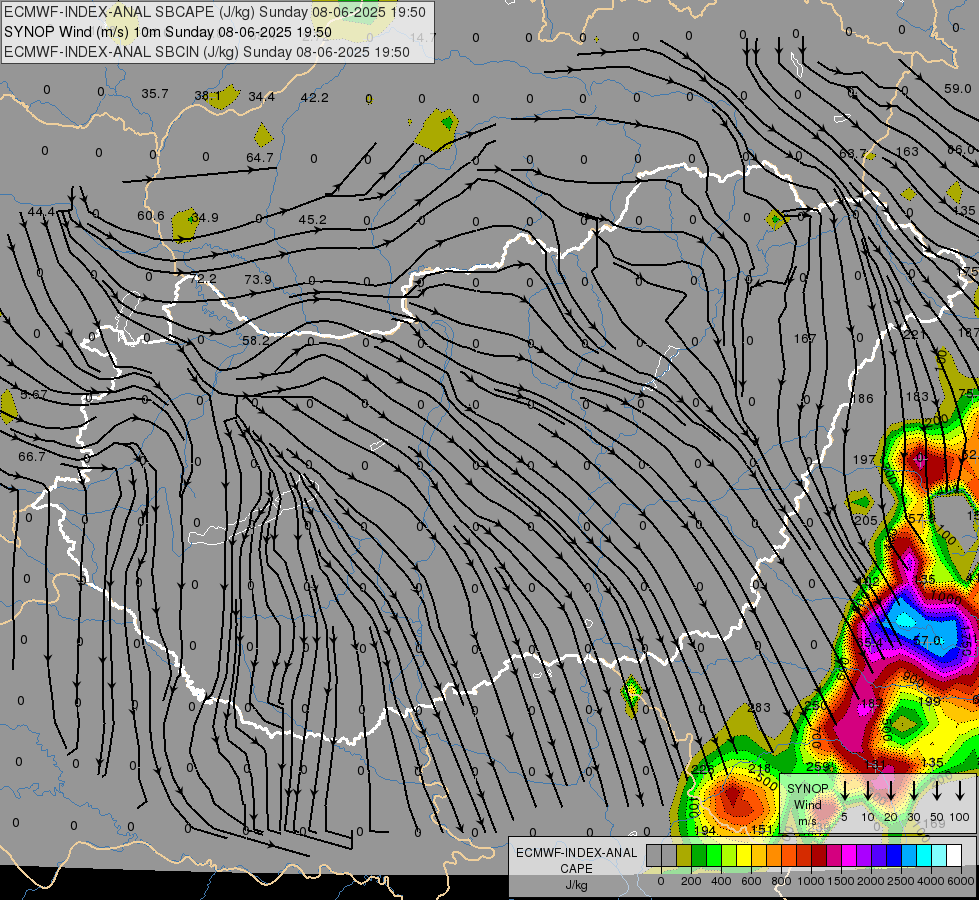The height and width of the screenshot is (900, 979).
Task: Click the 60.6 value on the map
Action: pos(150,215)
